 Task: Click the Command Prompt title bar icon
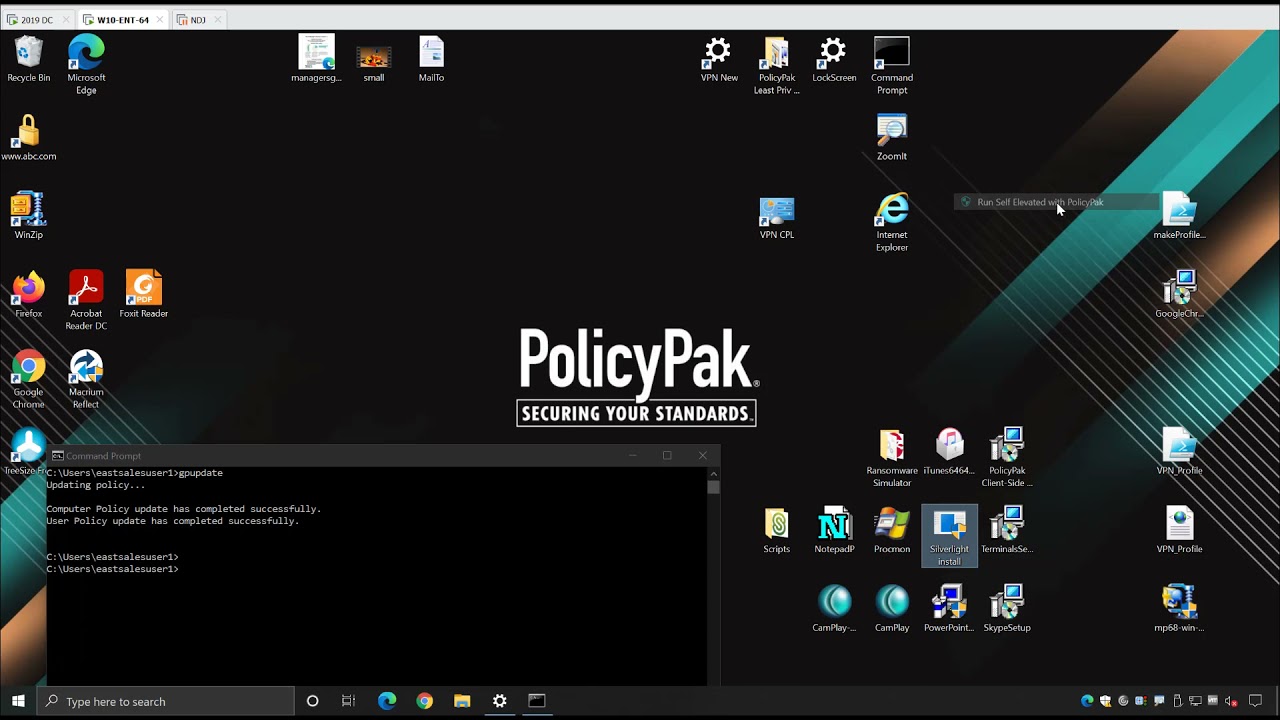coord(57,456)
